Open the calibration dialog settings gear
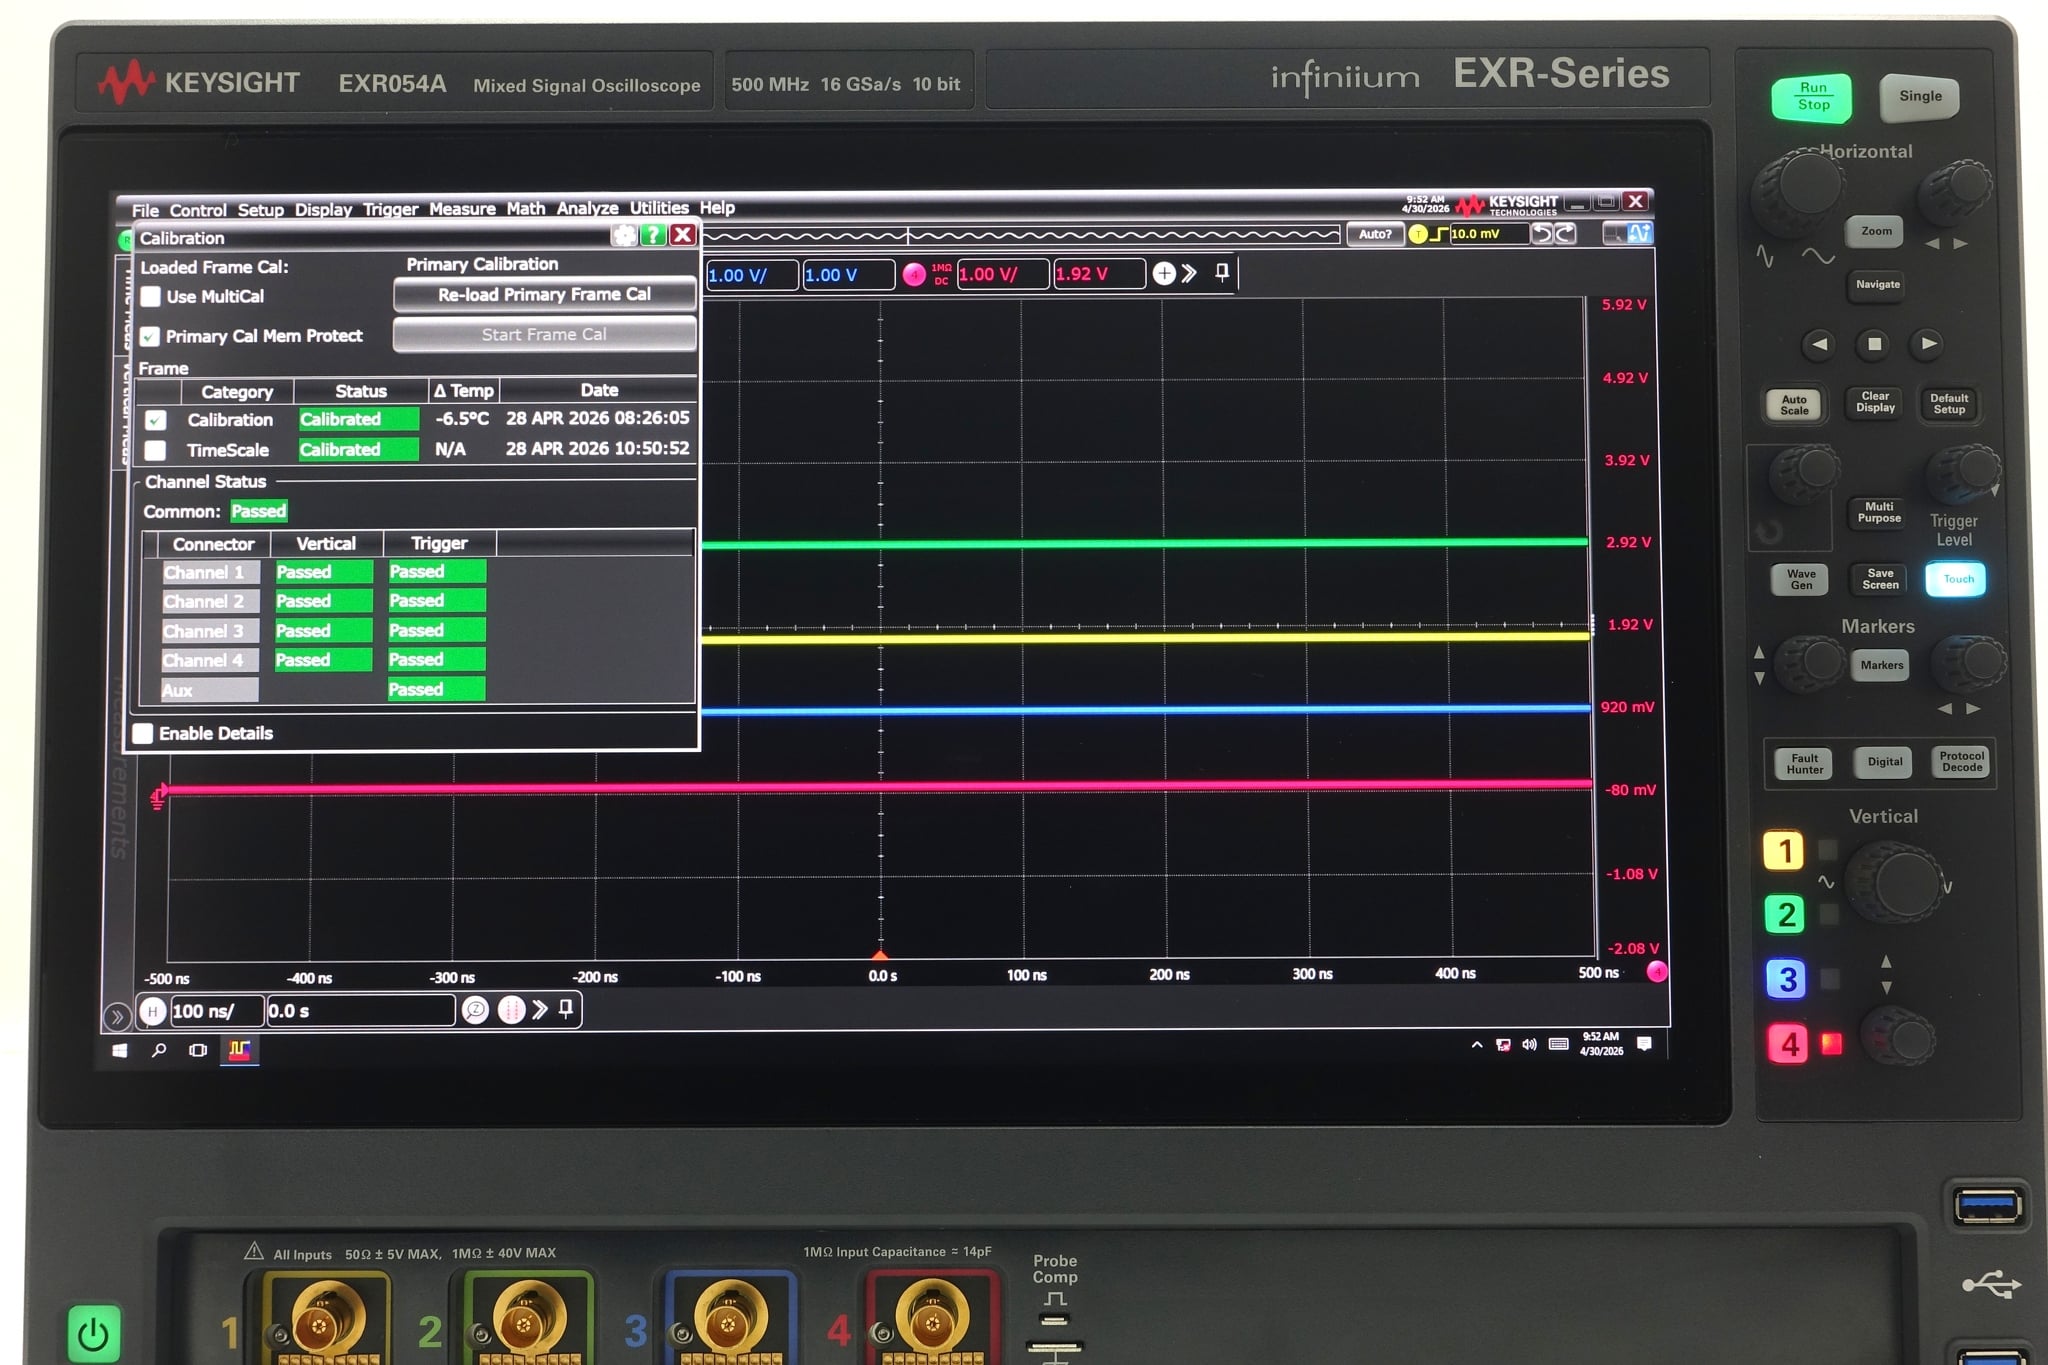Viewport: 2048px width, 1365px height. click(x=625, y=236)
